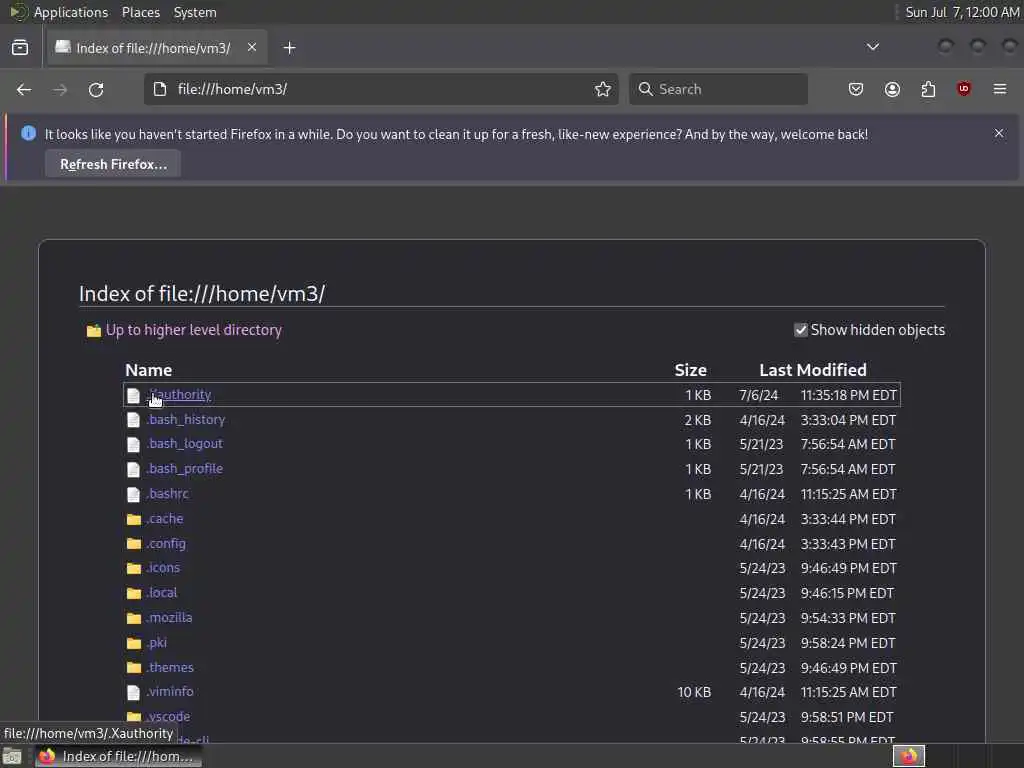Click the Firefox taskbar window button
1024x768 pixels.
pos(118,756)
